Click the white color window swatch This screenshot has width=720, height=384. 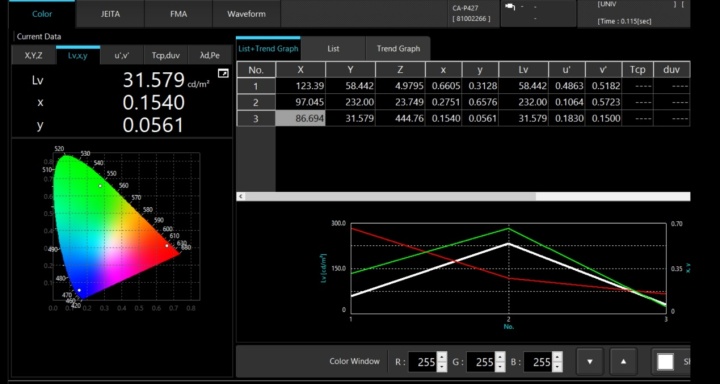point(665,361)
